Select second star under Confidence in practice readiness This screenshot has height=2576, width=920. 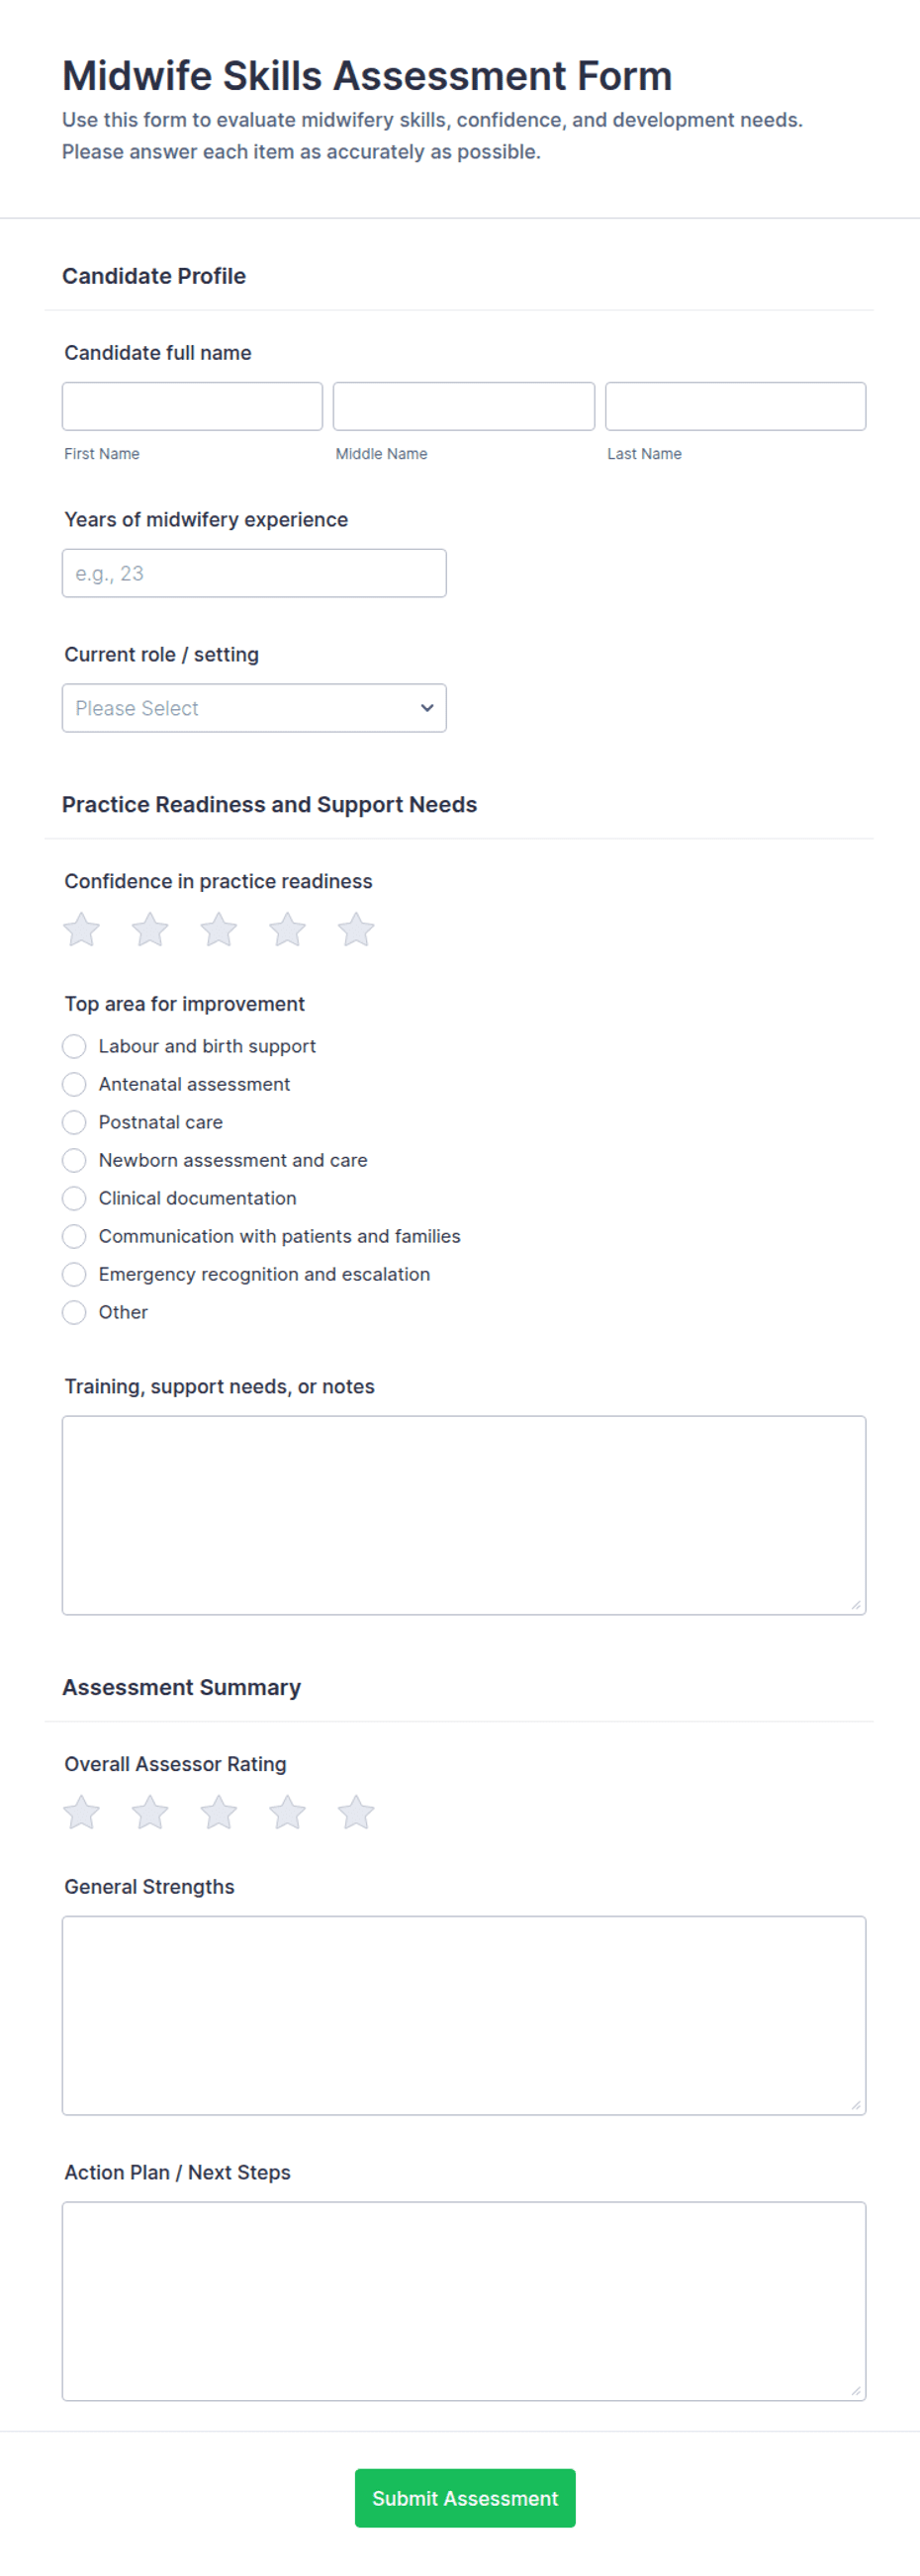pos(150,930)
